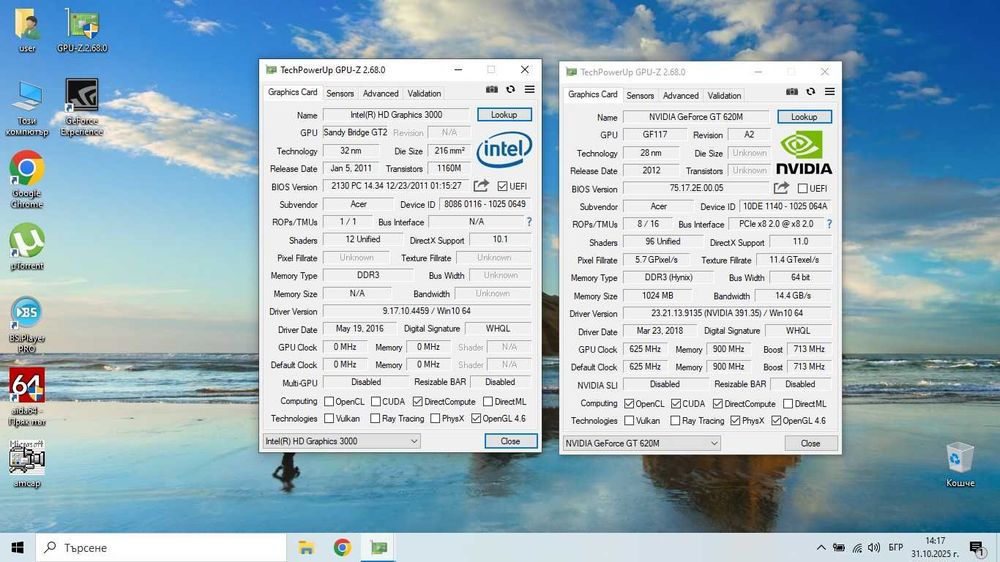Screen dimensions: 1000x562
Task: Launch uTorrent desktop shortcut
Action: [27, 247]
